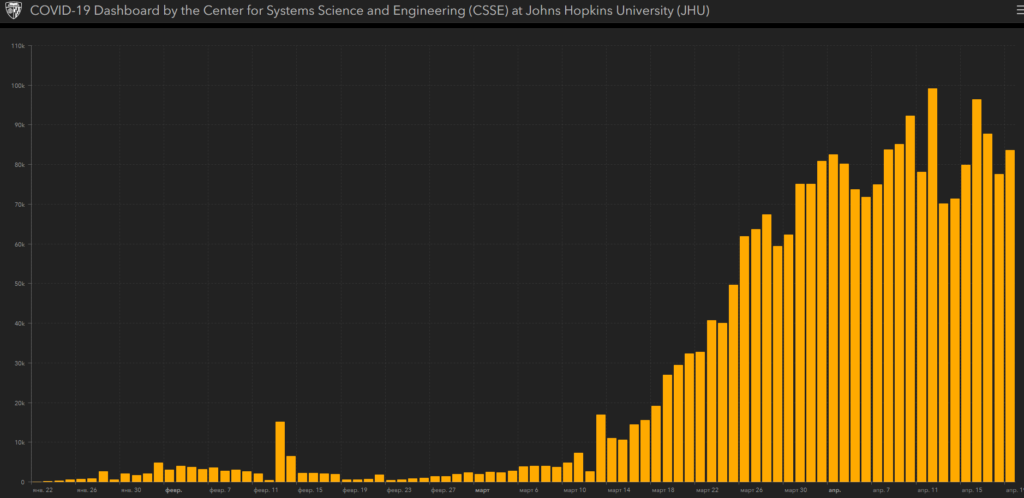
Task: Click the bold 'февр.' month label
Action: coord(174,490)
